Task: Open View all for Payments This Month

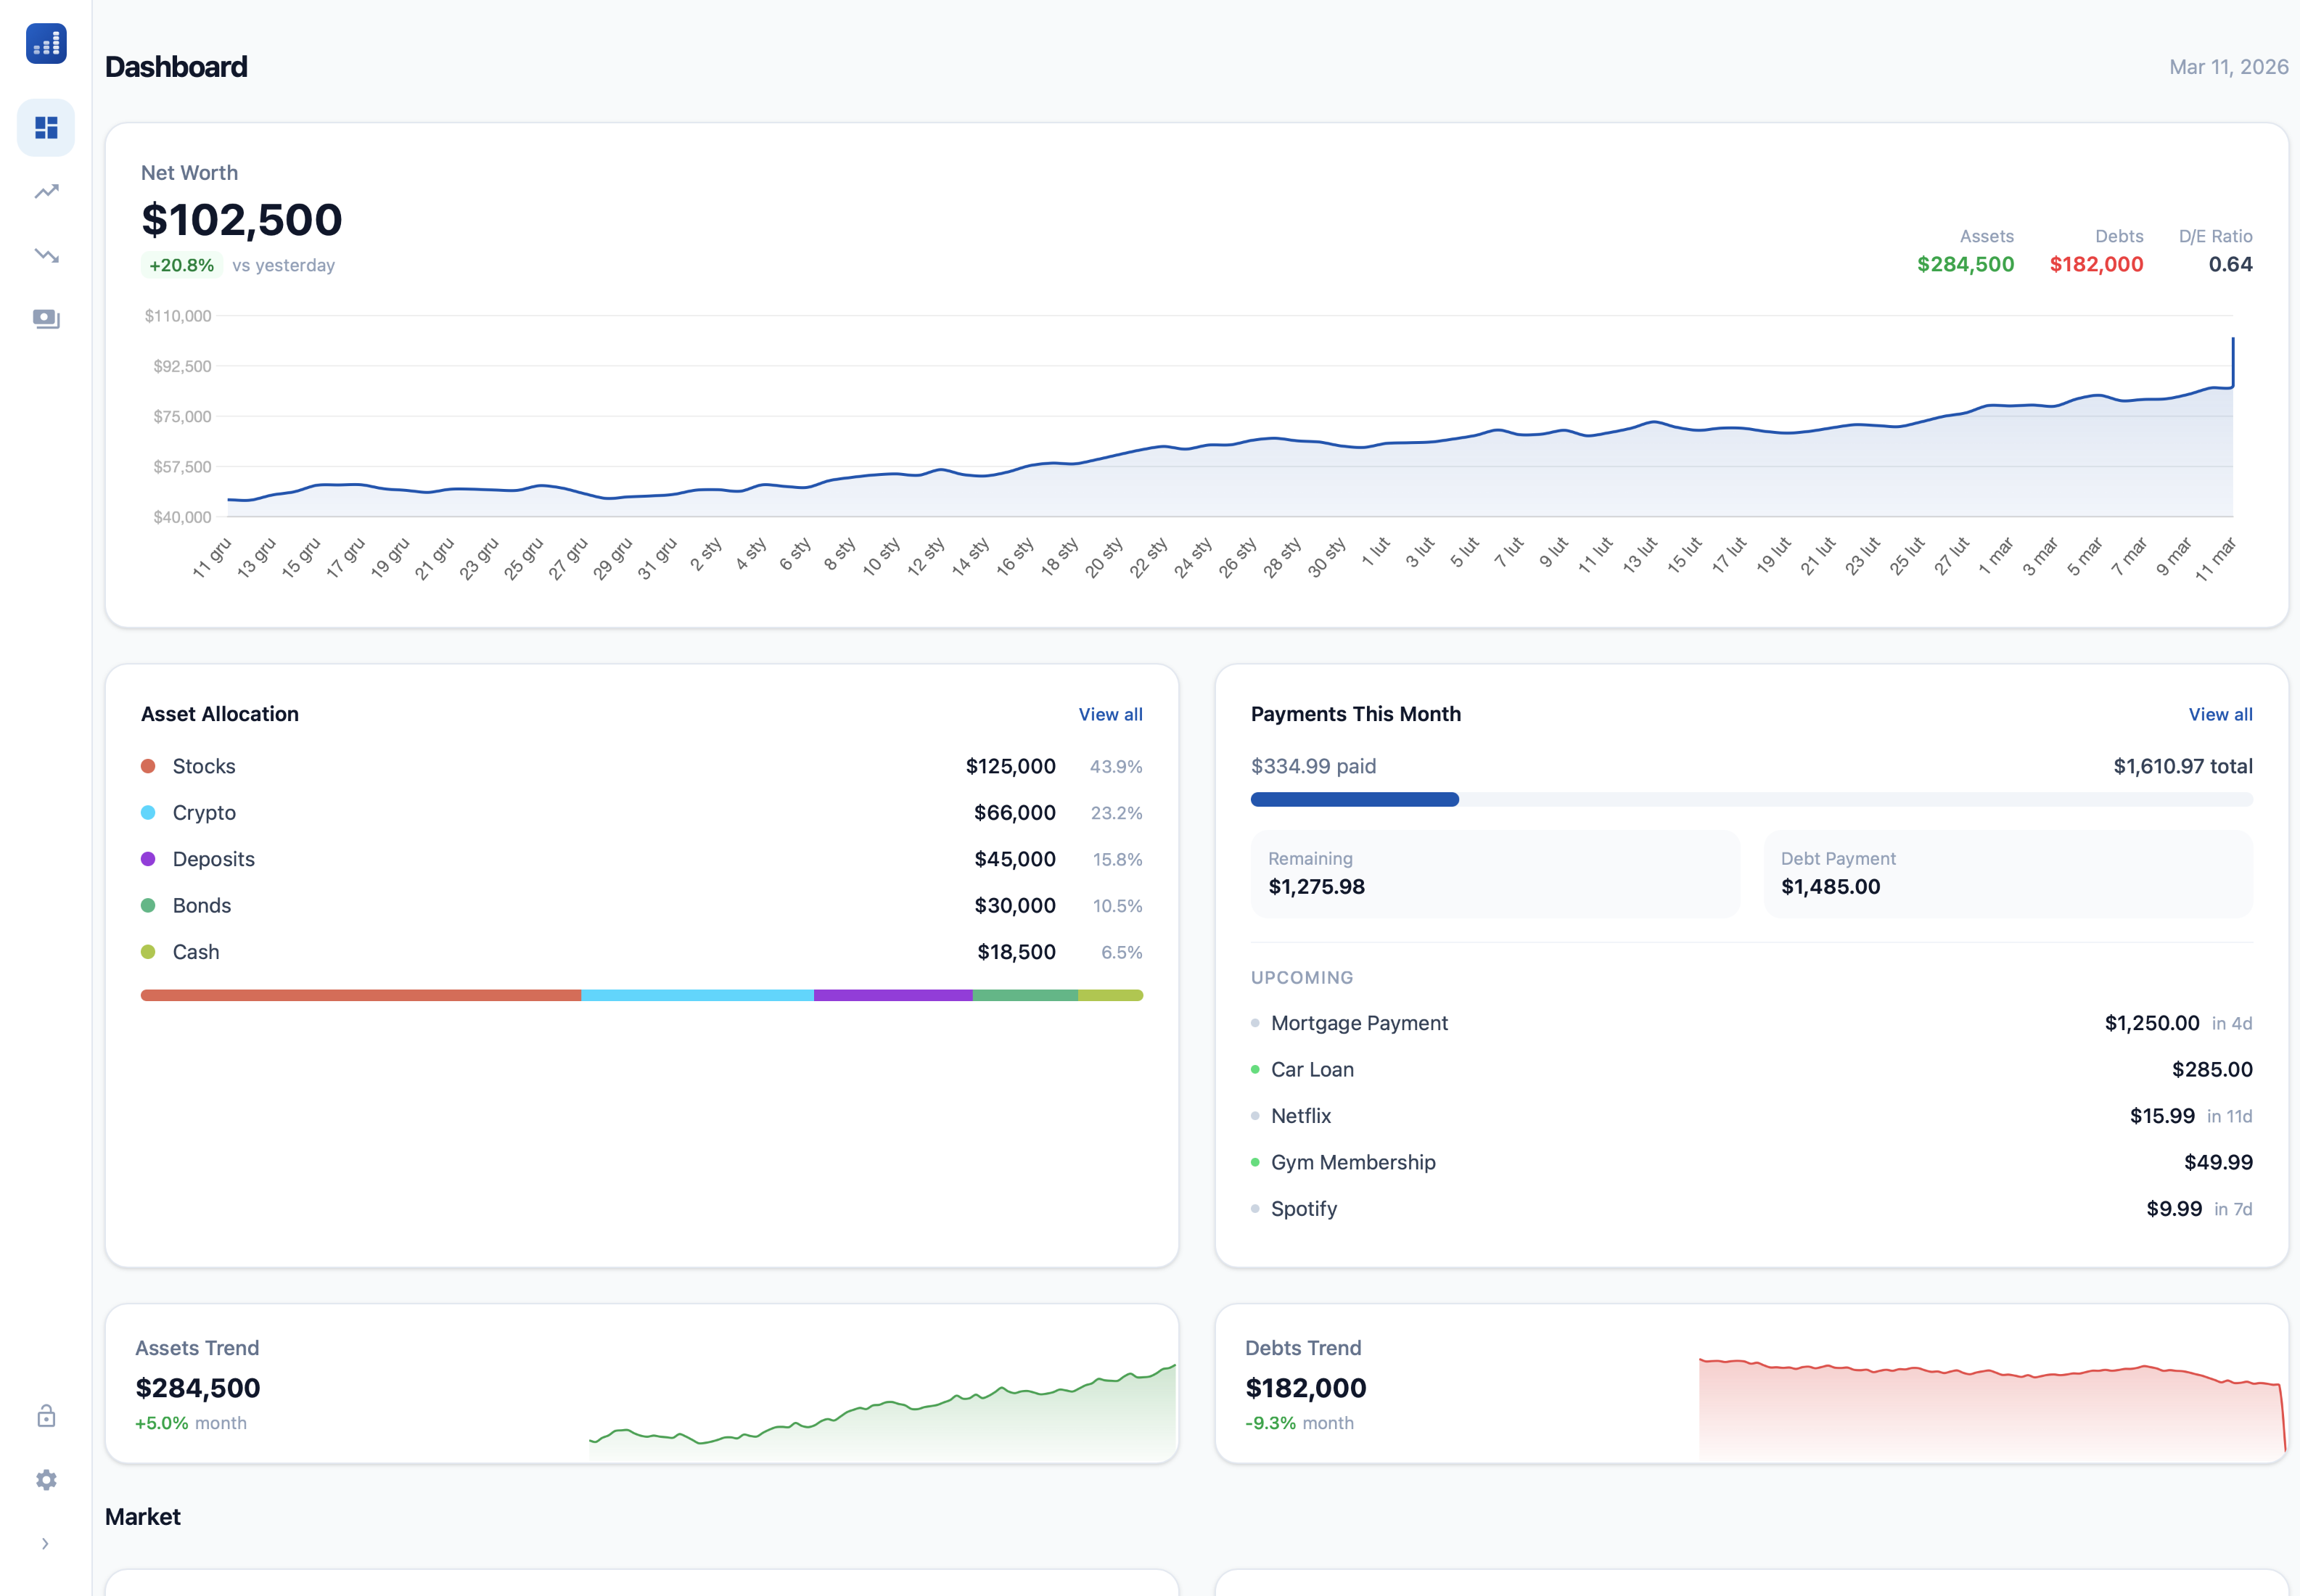Action: pos(2220,714)
